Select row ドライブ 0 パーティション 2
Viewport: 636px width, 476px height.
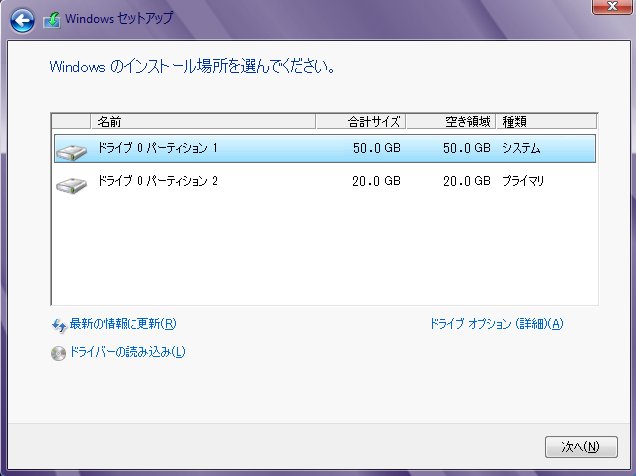click(325, 181)
